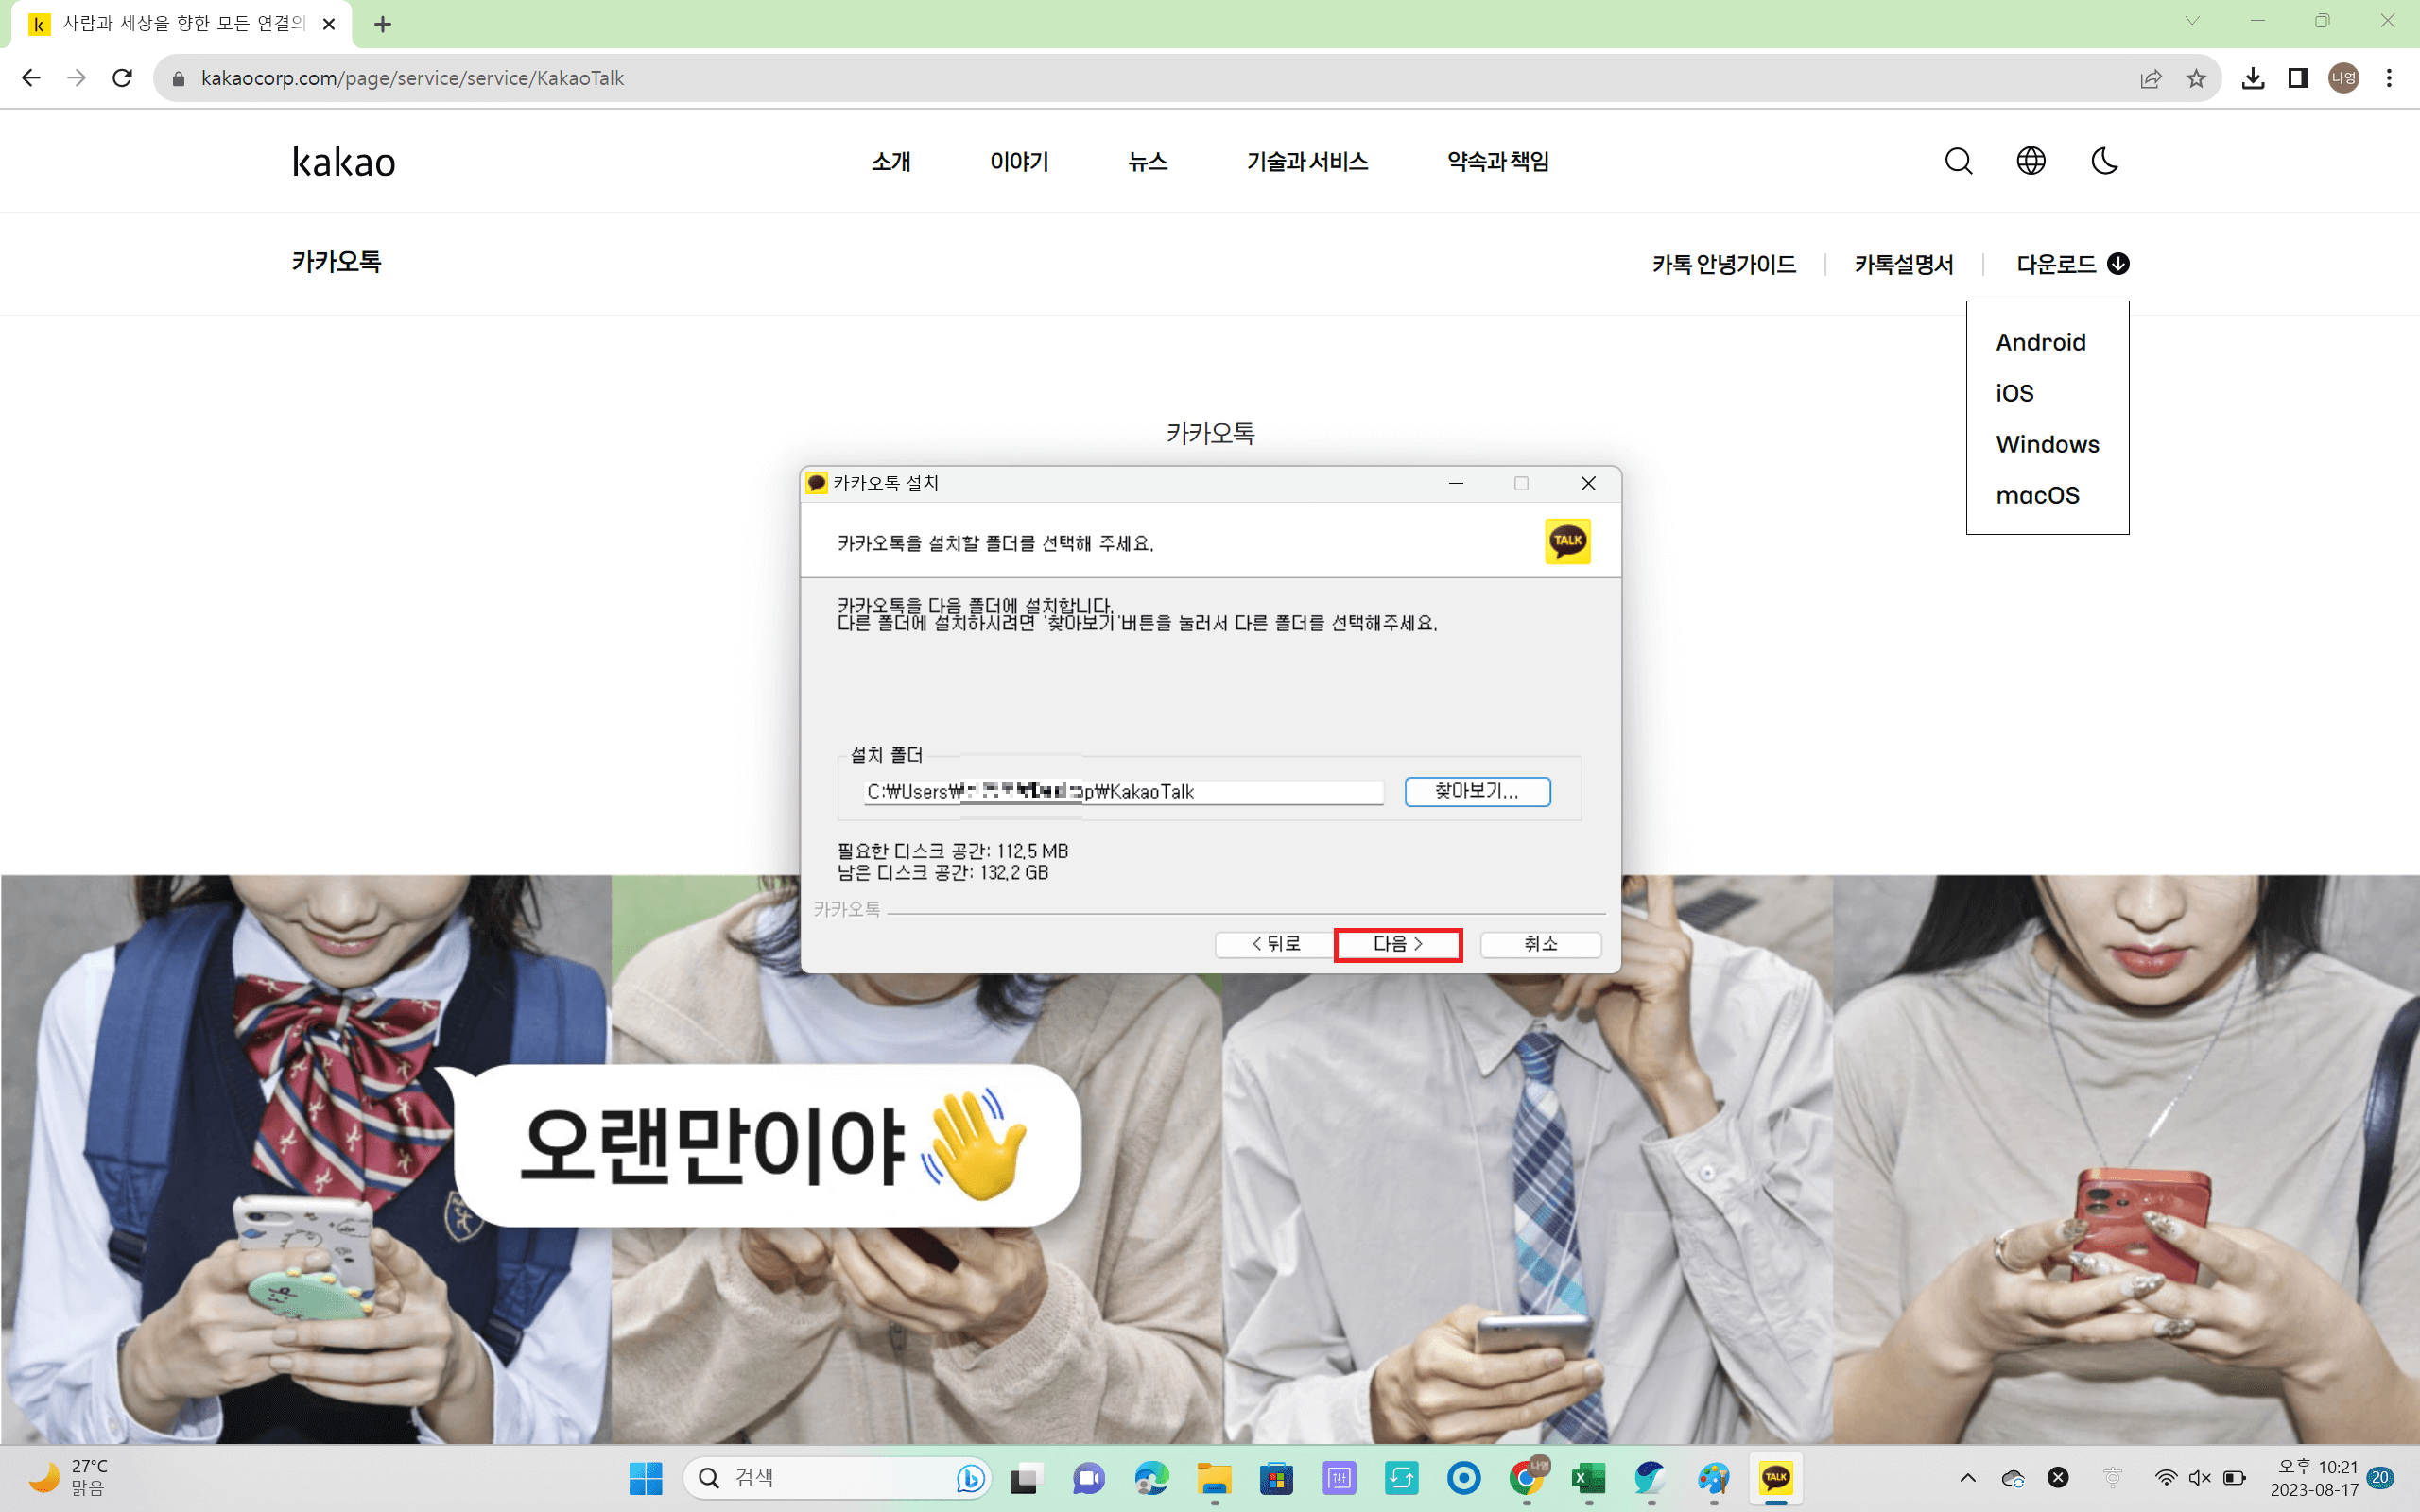Open KakaoTalk installer in taskbar

1776,1477
